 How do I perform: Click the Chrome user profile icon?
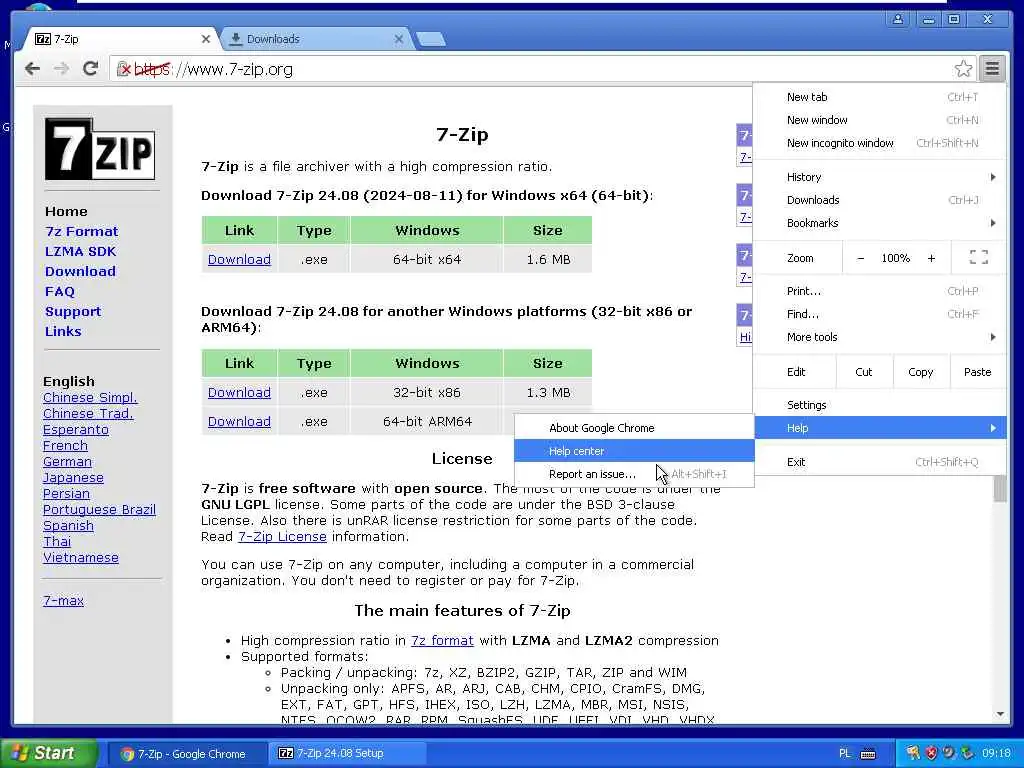[898, 20]
